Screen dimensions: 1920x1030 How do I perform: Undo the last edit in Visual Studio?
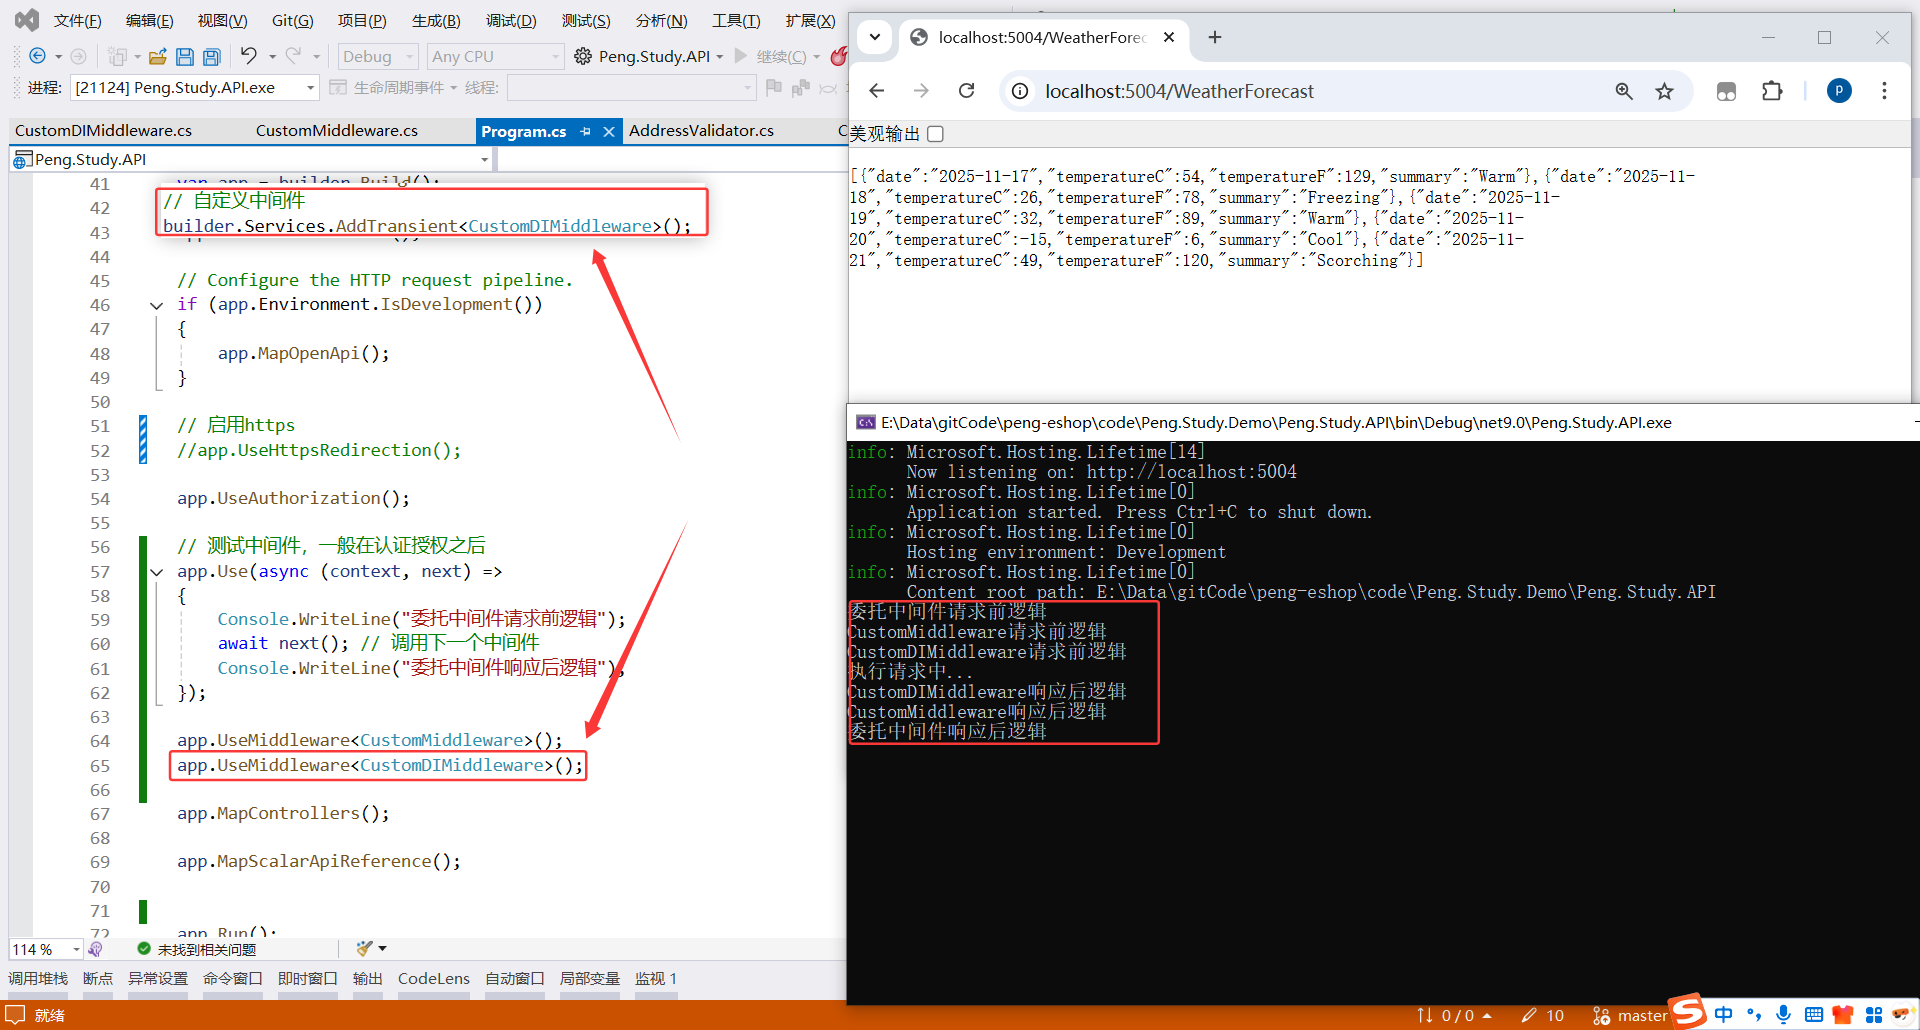[x=249, y=56]
